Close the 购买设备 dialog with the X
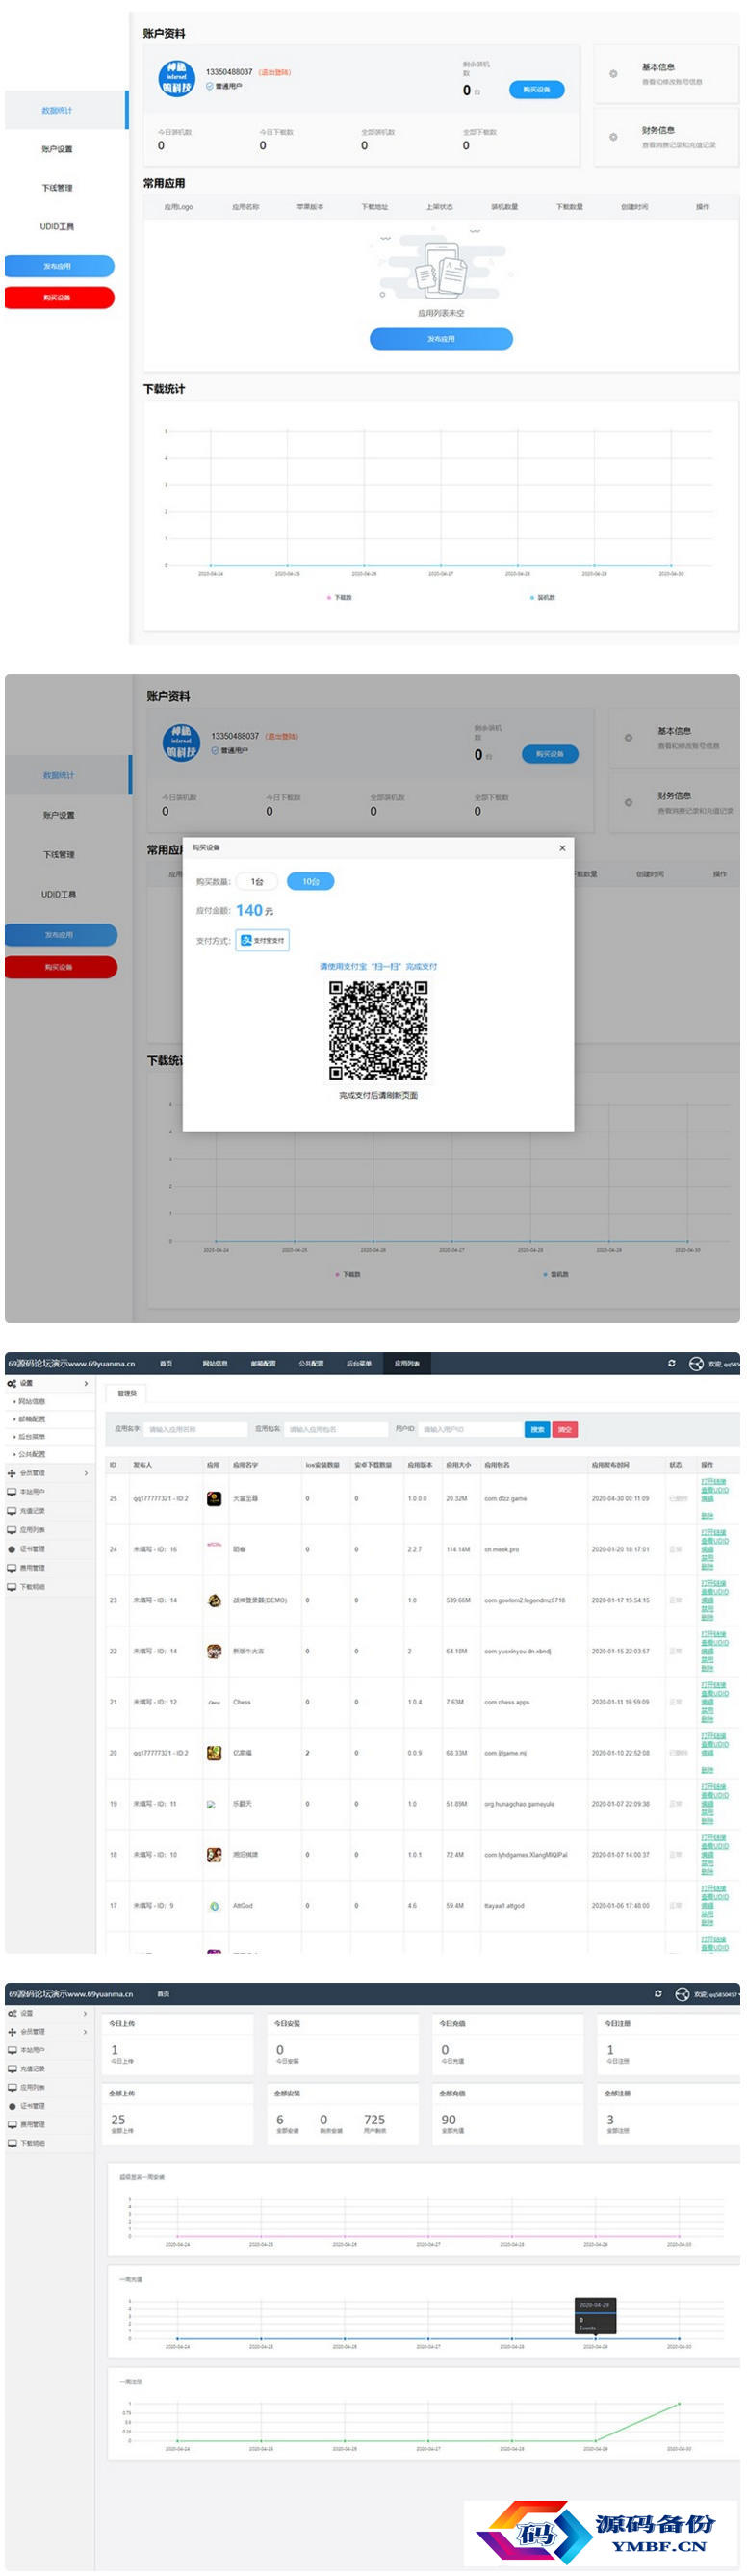Screen dimensions: 747x2576 point(562,848)
